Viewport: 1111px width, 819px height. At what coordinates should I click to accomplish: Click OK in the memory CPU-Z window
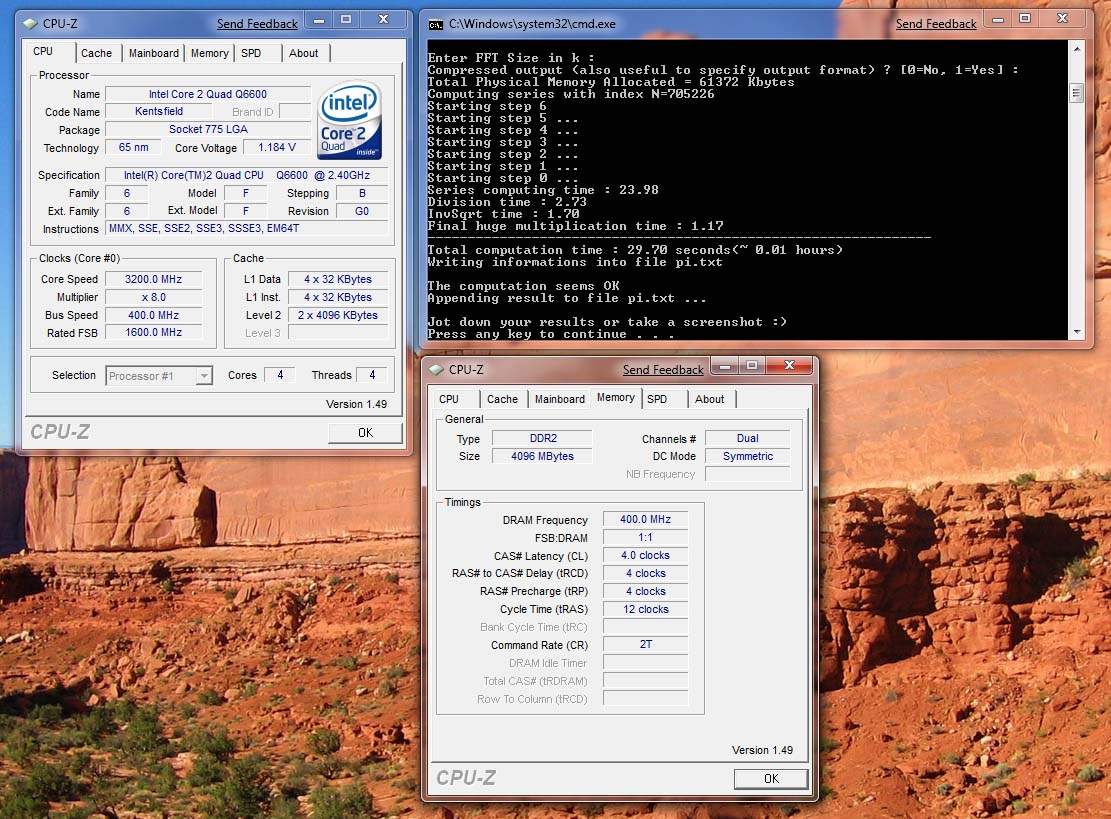point(771,779)
